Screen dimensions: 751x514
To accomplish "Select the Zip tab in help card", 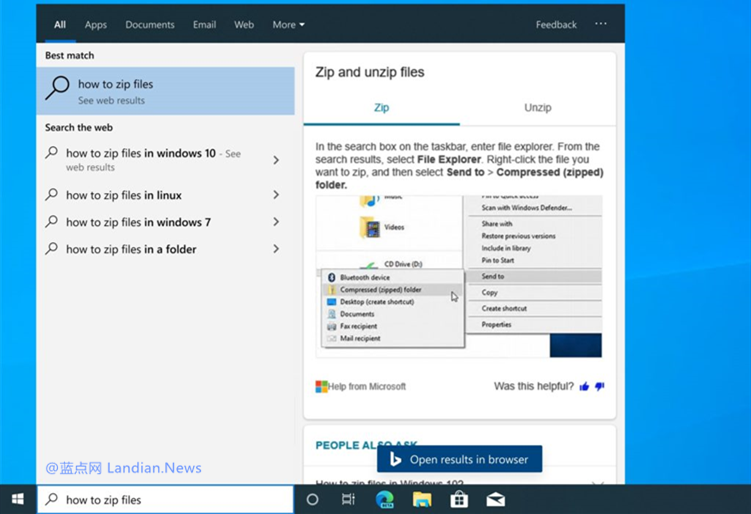I will pyautogui.click(x=382, y=108).
